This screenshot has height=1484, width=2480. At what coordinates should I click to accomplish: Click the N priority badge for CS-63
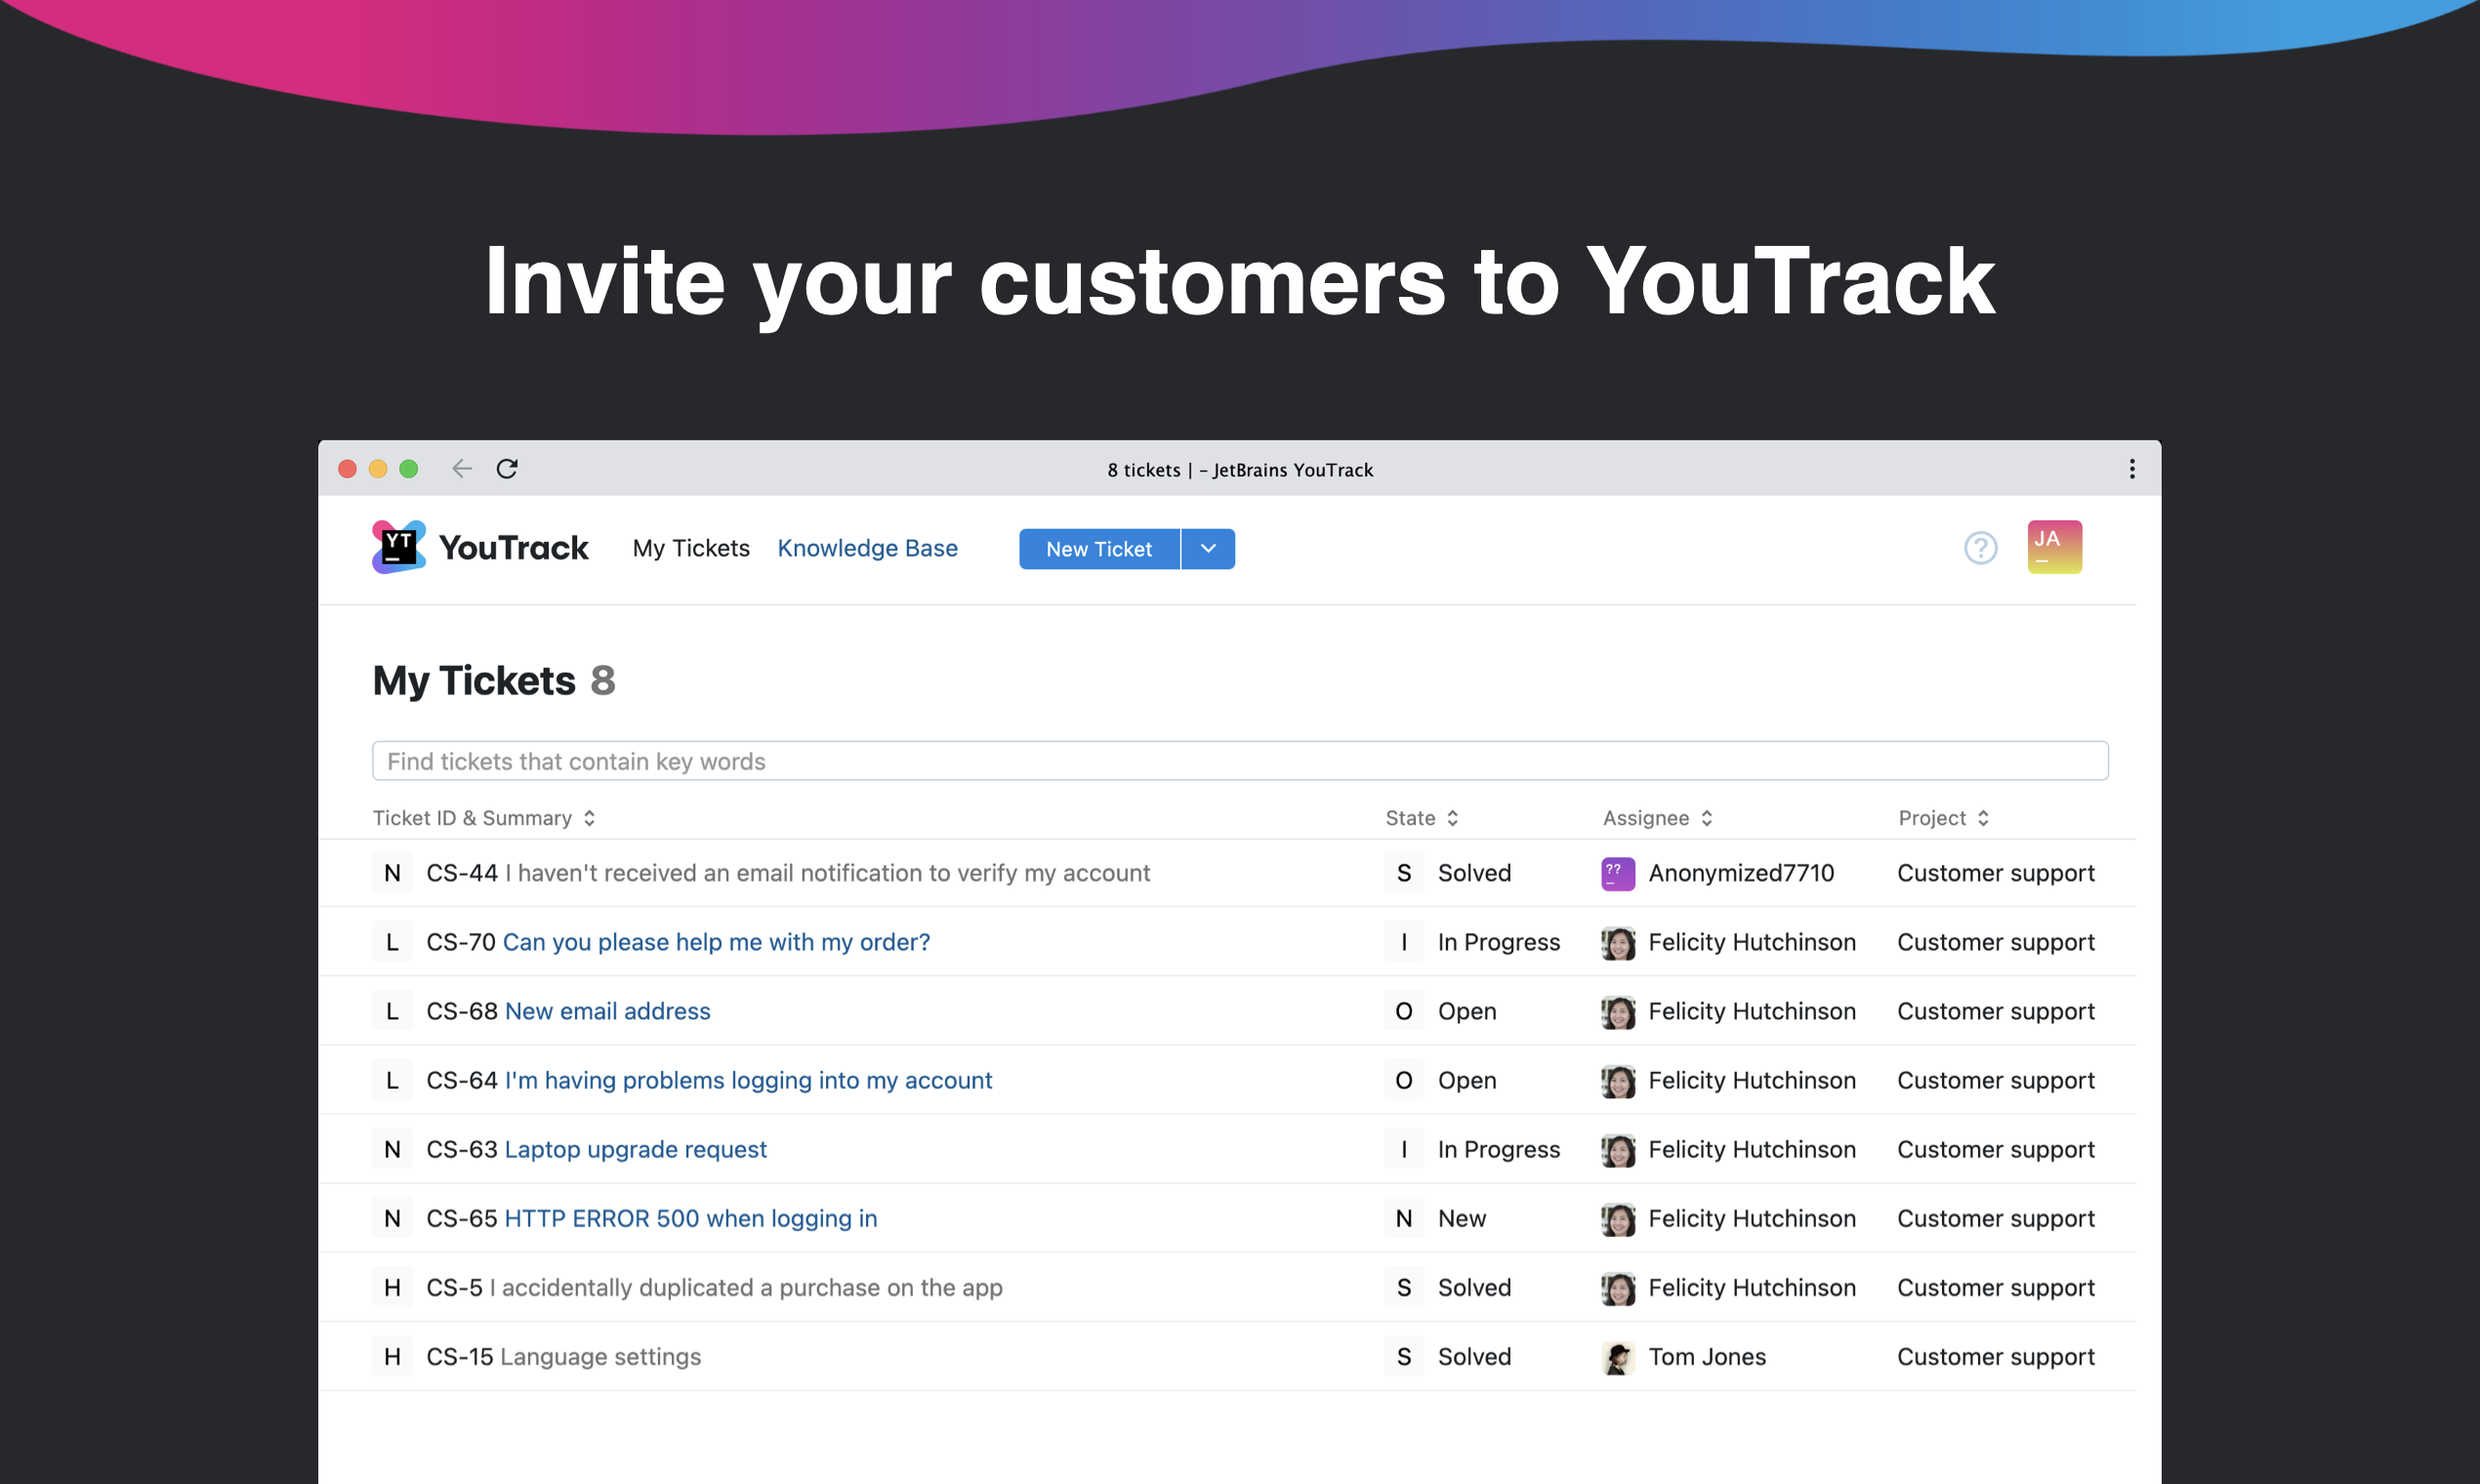tap(392, 1149)
